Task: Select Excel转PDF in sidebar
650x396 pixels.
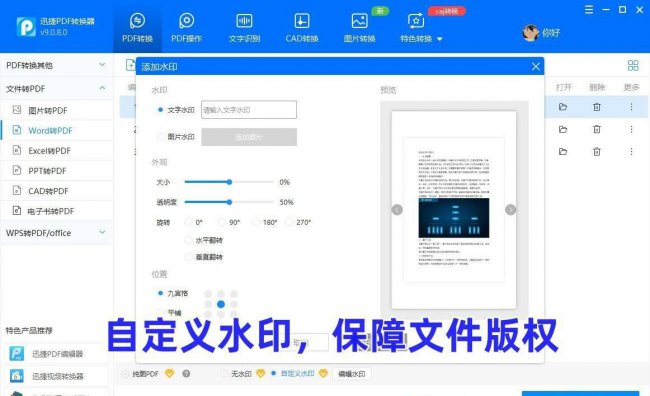Action: (x=56, y=151)
